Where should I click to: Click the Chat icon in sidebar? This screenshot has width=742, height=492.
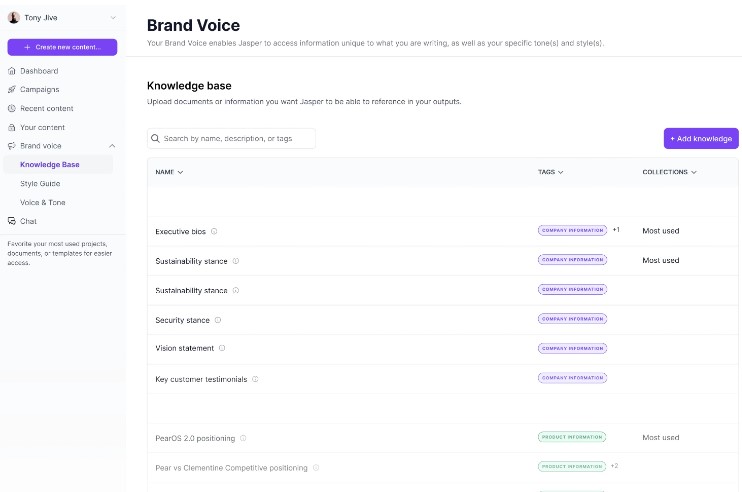click(12, 221)
